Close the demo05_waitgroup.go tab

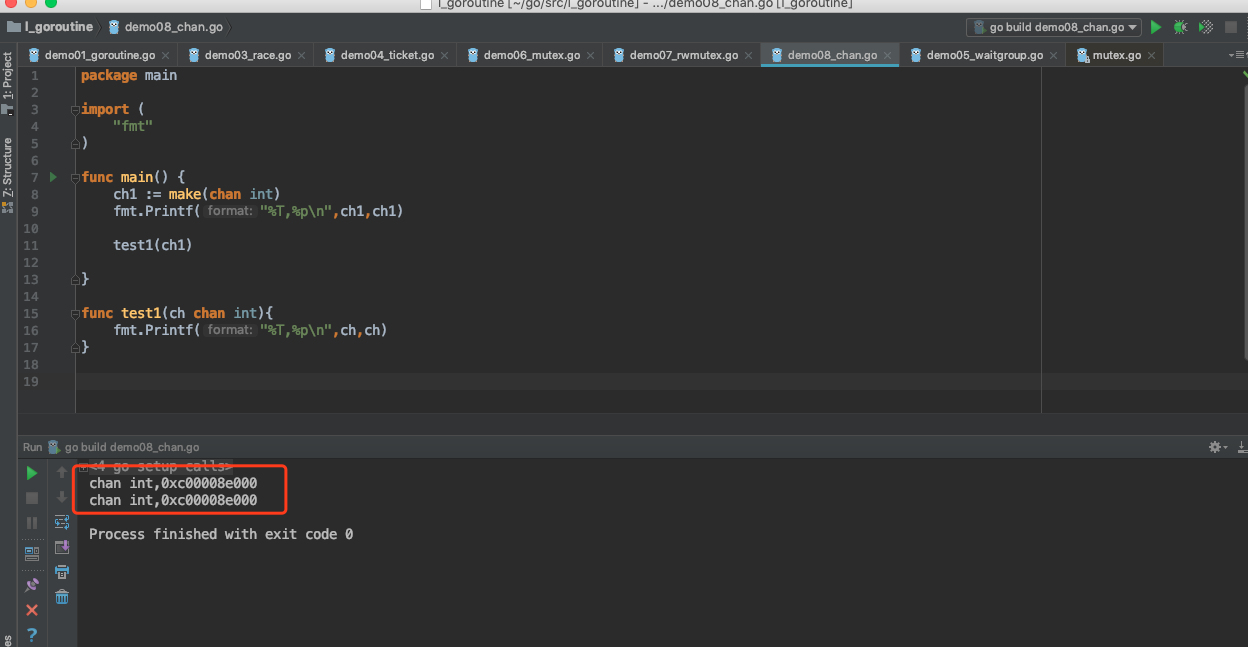click(x=1052, y=56)
